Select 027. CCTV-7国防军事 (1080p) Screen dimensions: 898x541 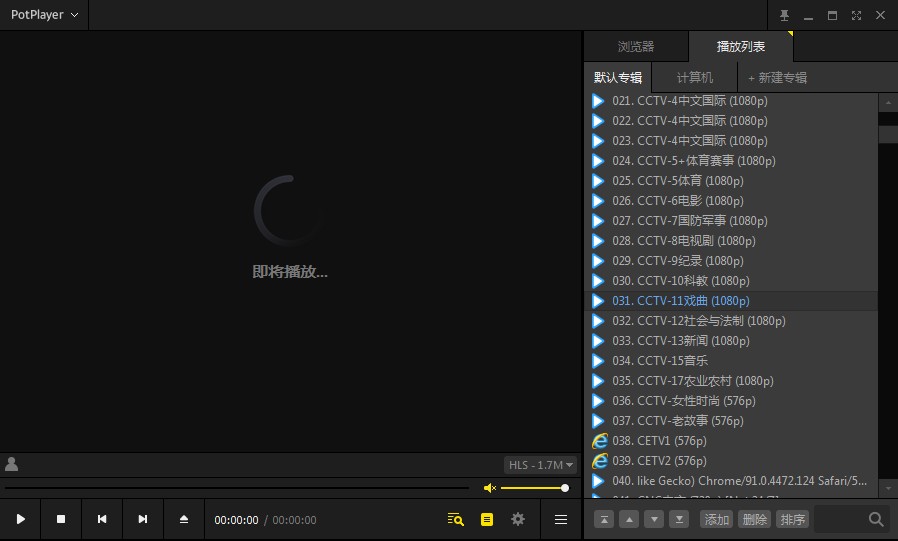tap(731, 221)
